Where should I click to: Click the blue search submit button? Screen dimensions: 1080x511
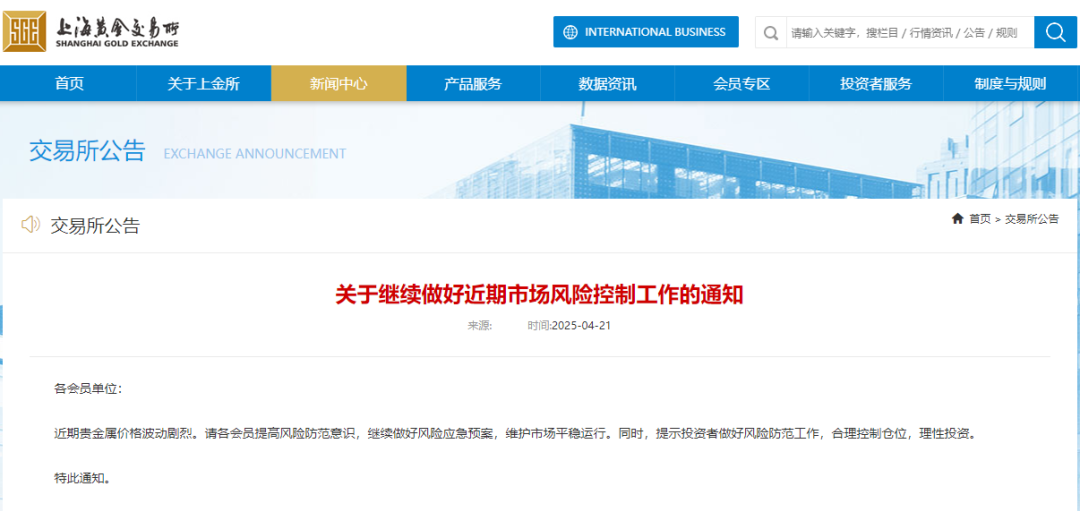[x=1055, y=32]
